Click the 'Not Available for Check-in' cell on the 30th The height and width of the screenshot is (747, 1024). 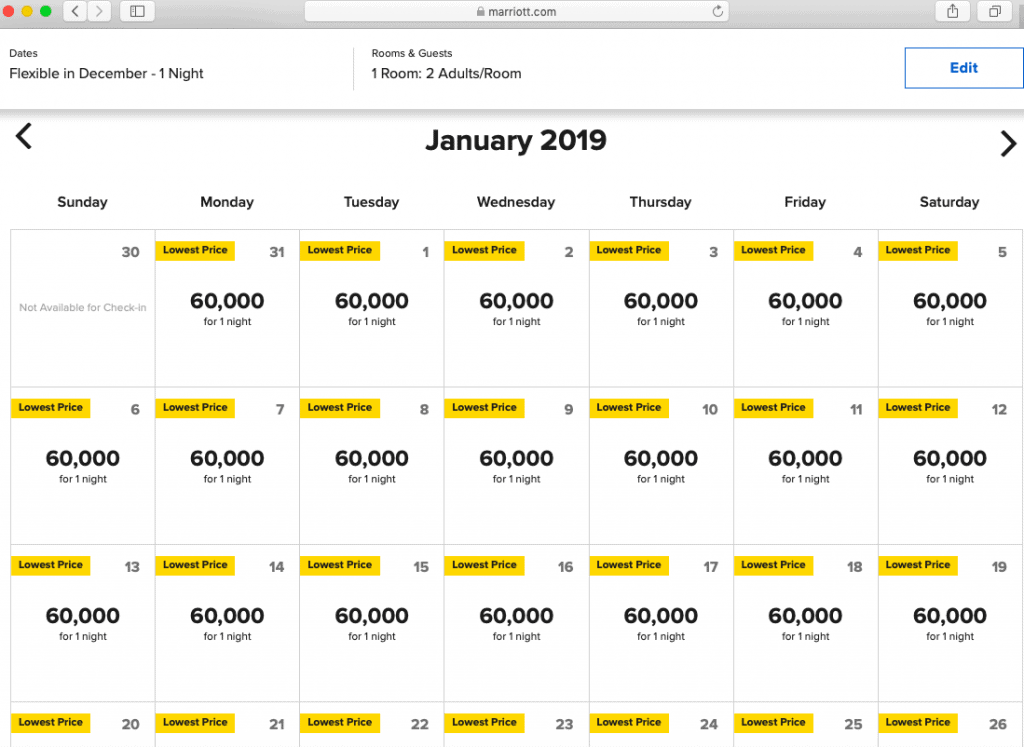(82, 308)
